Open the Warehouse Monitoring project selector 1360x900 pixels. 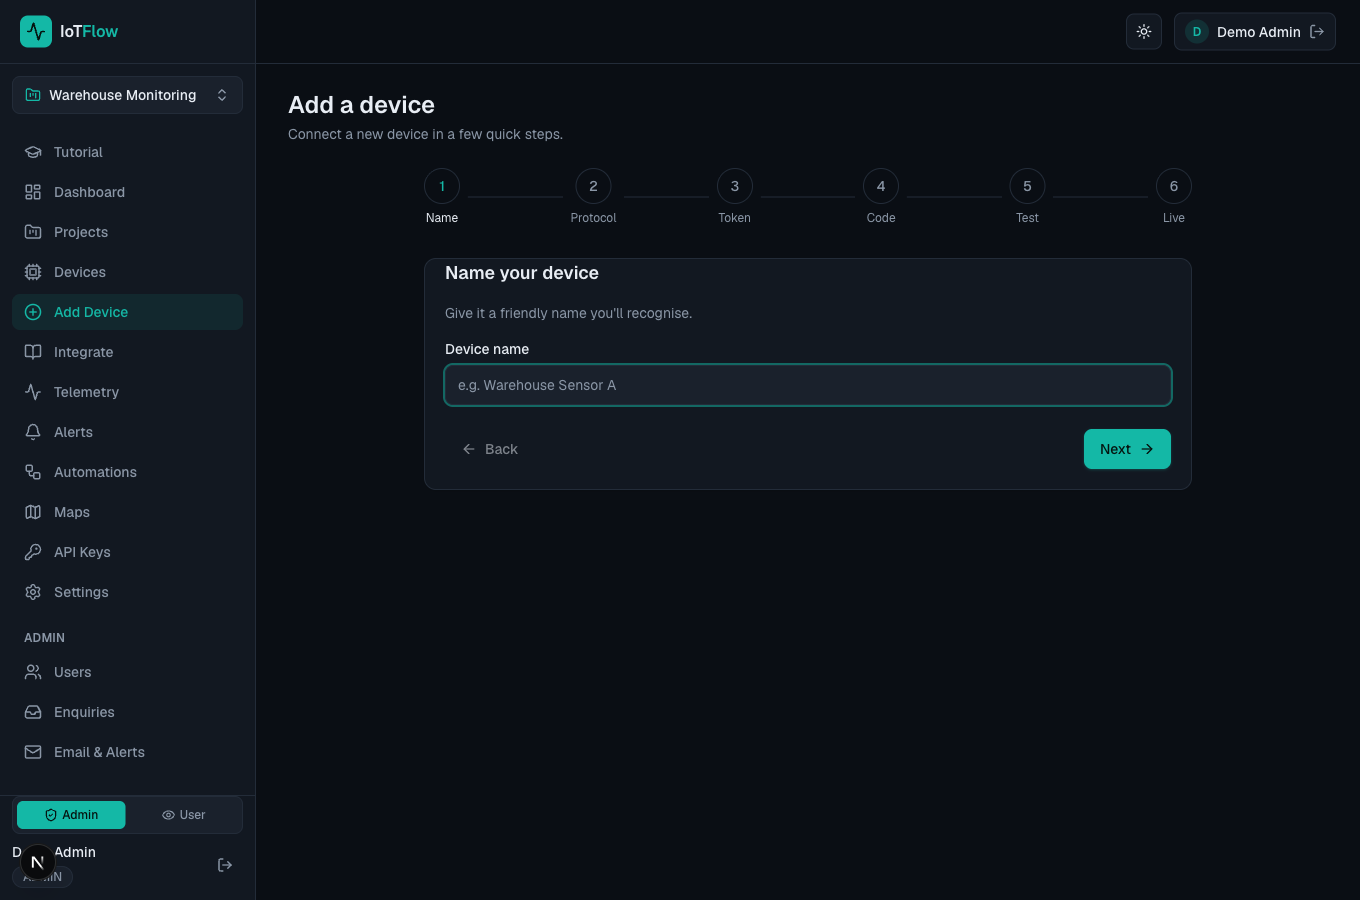click(127, 95)
